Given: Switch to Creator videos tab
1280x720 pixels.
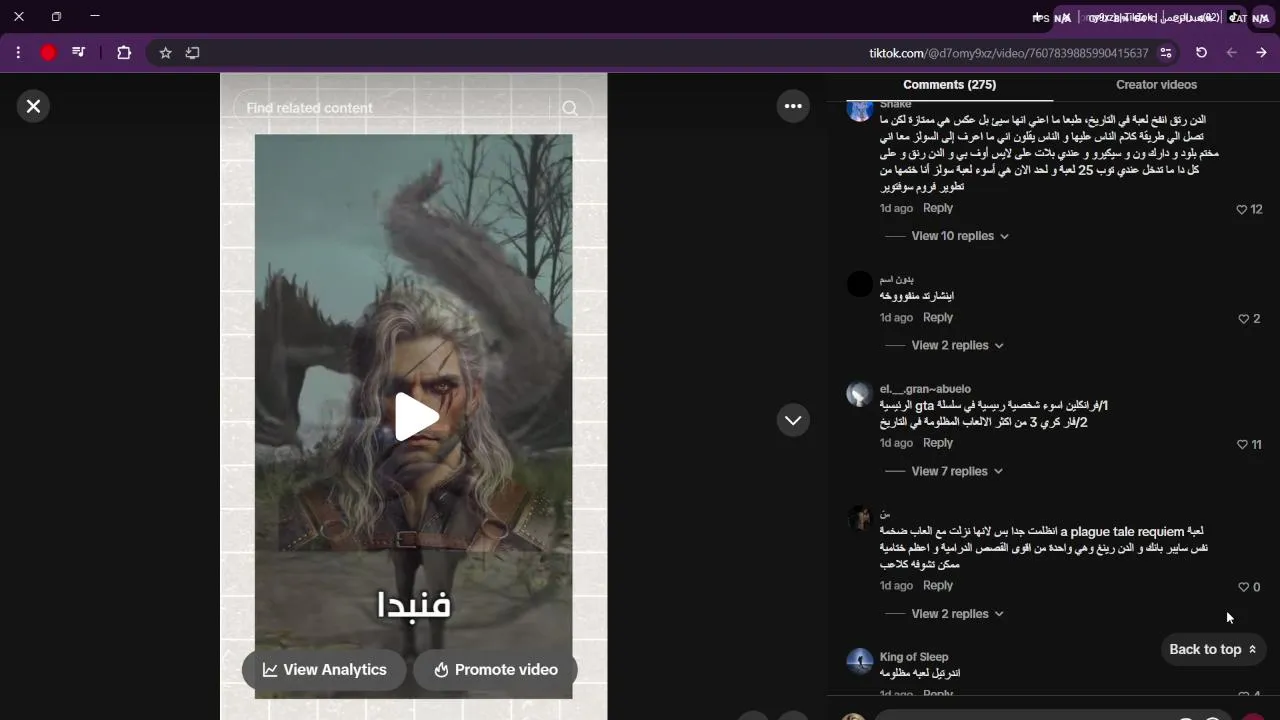Looking at the screenshot, I should click(x=1156, y=85).
